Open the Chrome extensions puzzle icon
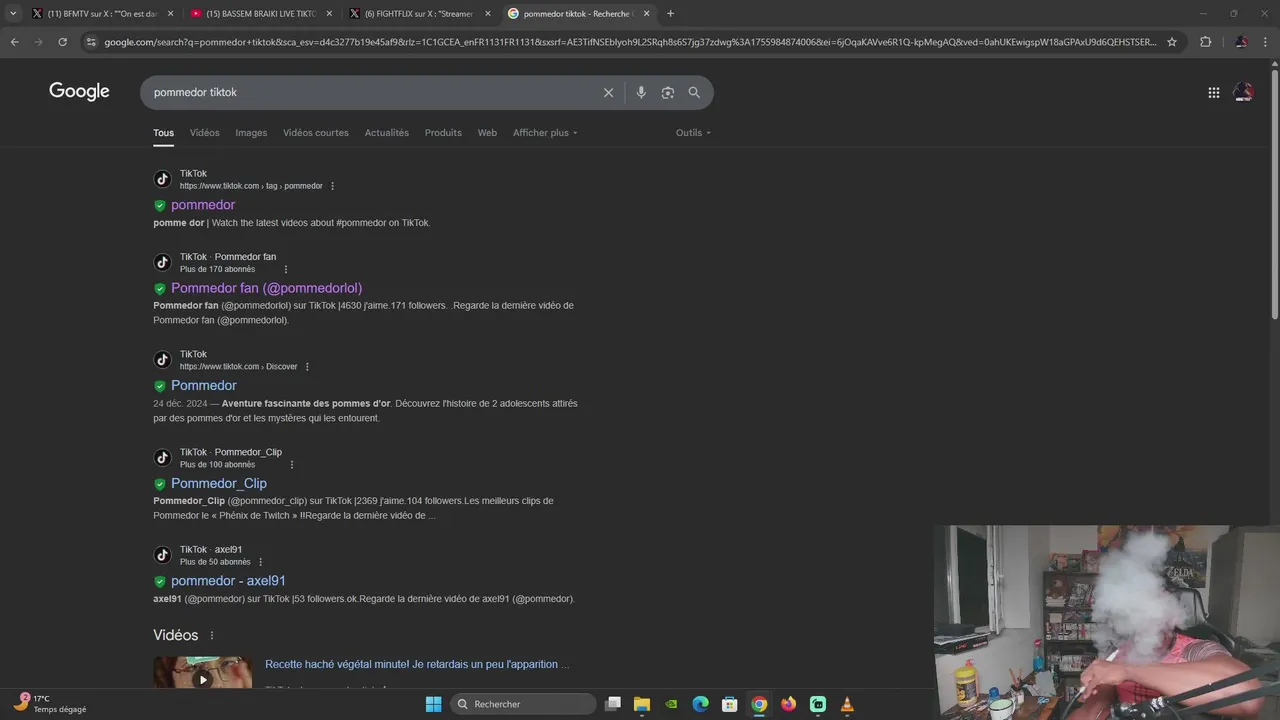This screenshot has height=720, width=1280. pyautogui.click(x=1205, y=42)
